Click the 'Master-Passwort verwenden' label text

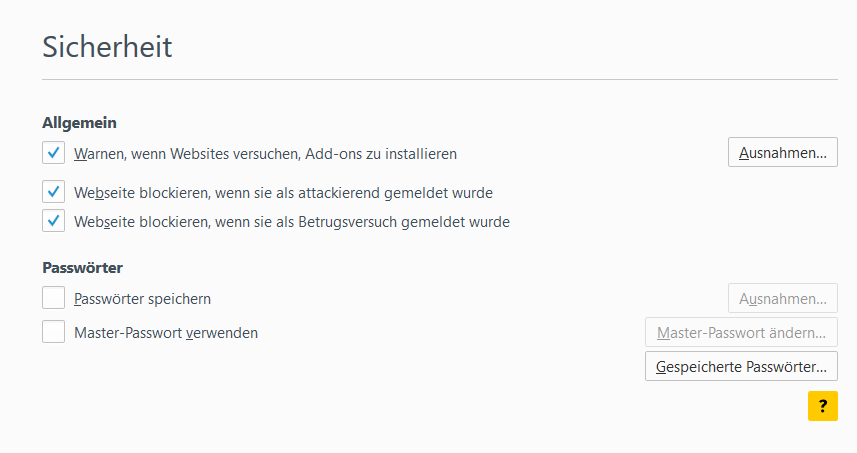tap(166, 333)
